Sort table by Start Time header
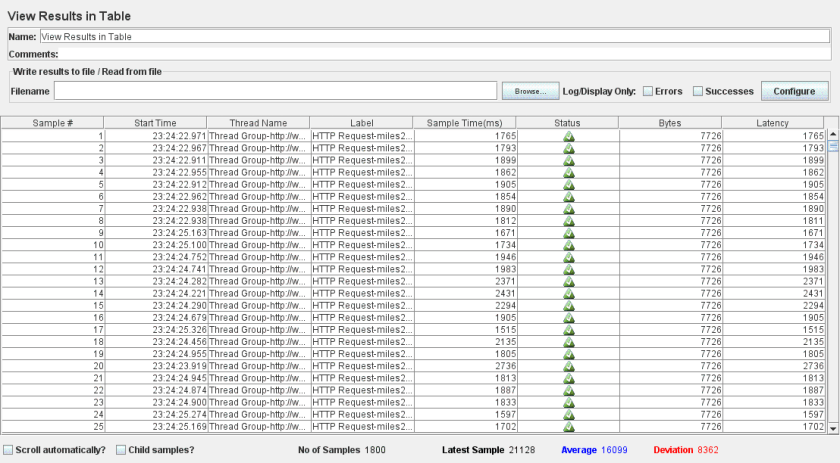840x463 pixels. [x=155, y=122]
